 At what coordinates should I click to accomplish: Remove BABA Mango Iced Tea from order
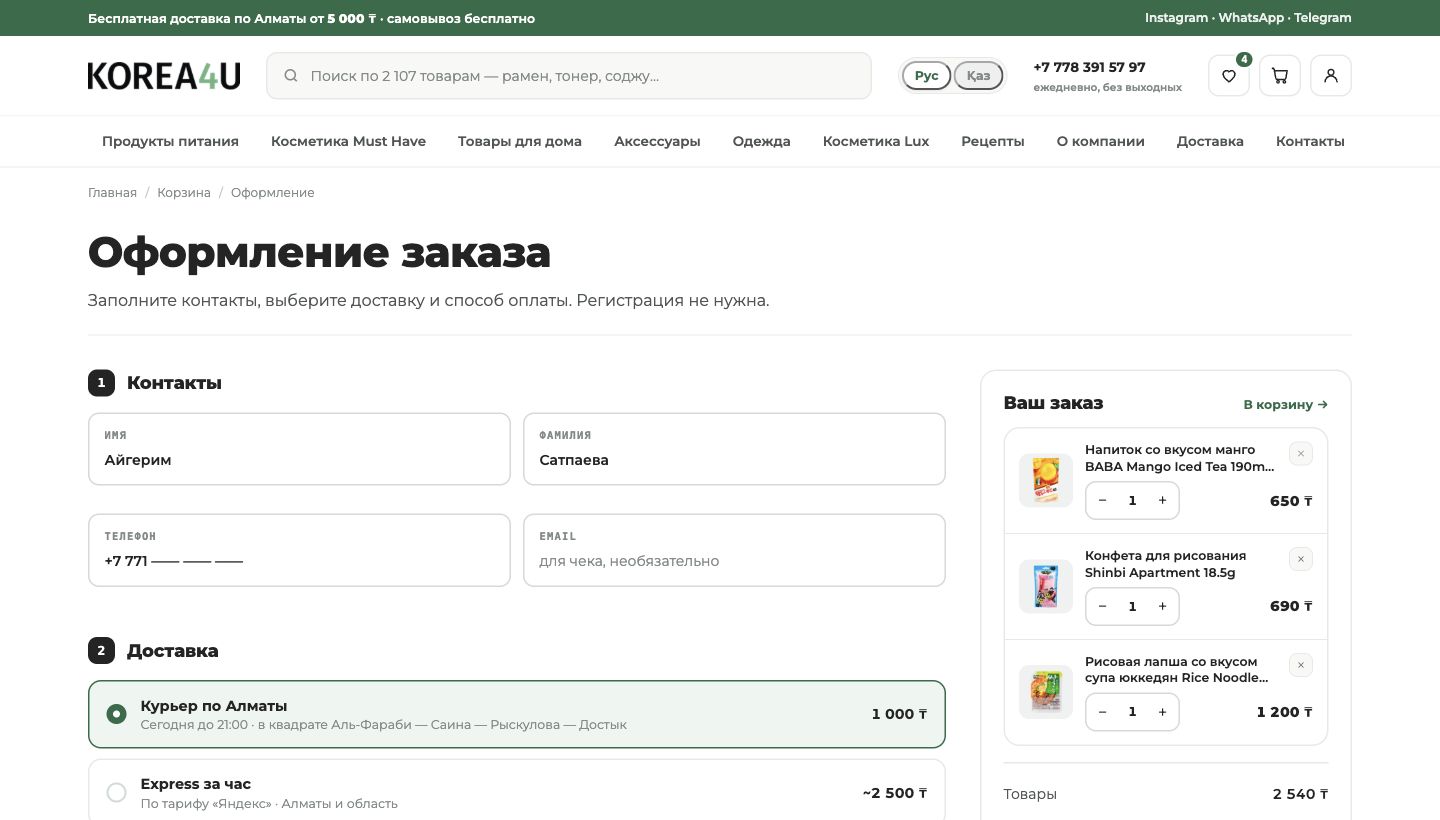1301,454
